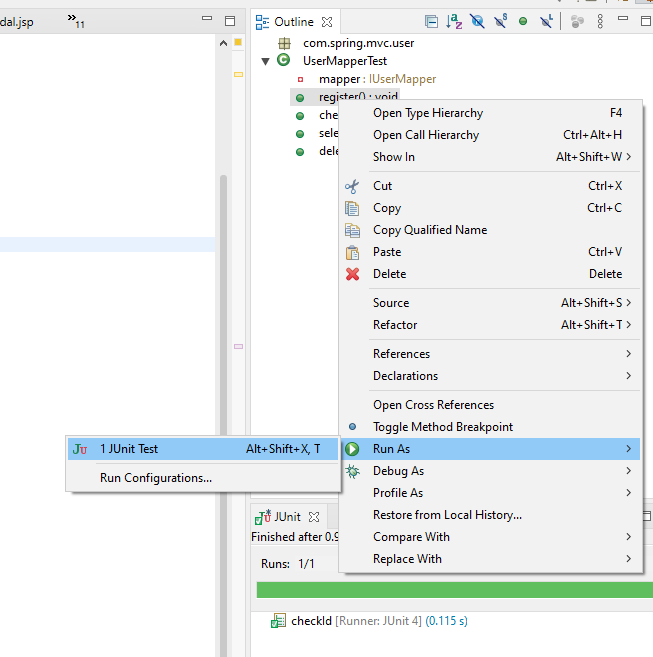Close the Outline view tab
Screen dimensions: 653x657
(327, 22)
